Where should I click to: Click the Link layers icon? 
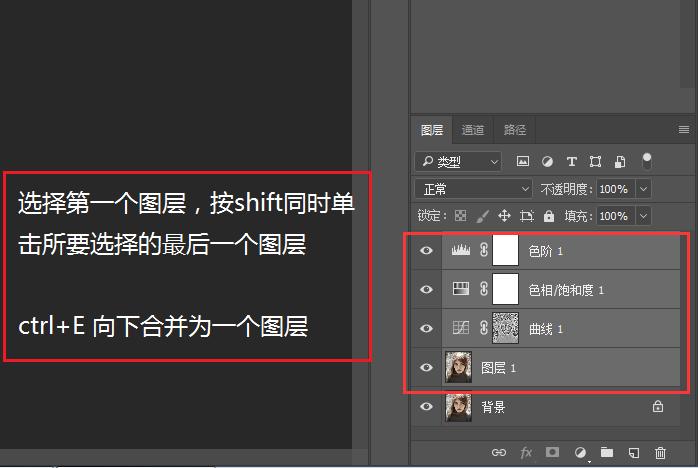coord(499,452)
